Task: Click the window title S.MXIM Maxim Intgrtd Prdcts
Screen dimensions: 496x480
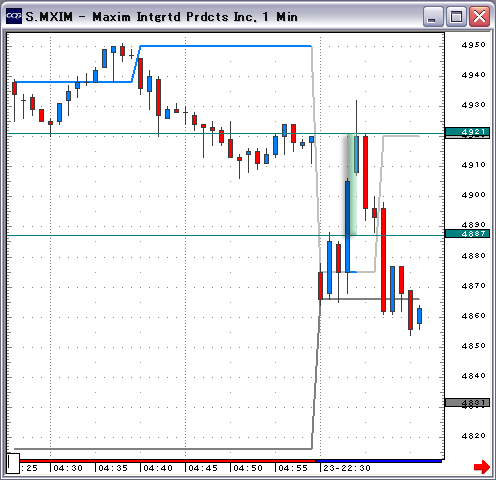Action: click(161, 17)
